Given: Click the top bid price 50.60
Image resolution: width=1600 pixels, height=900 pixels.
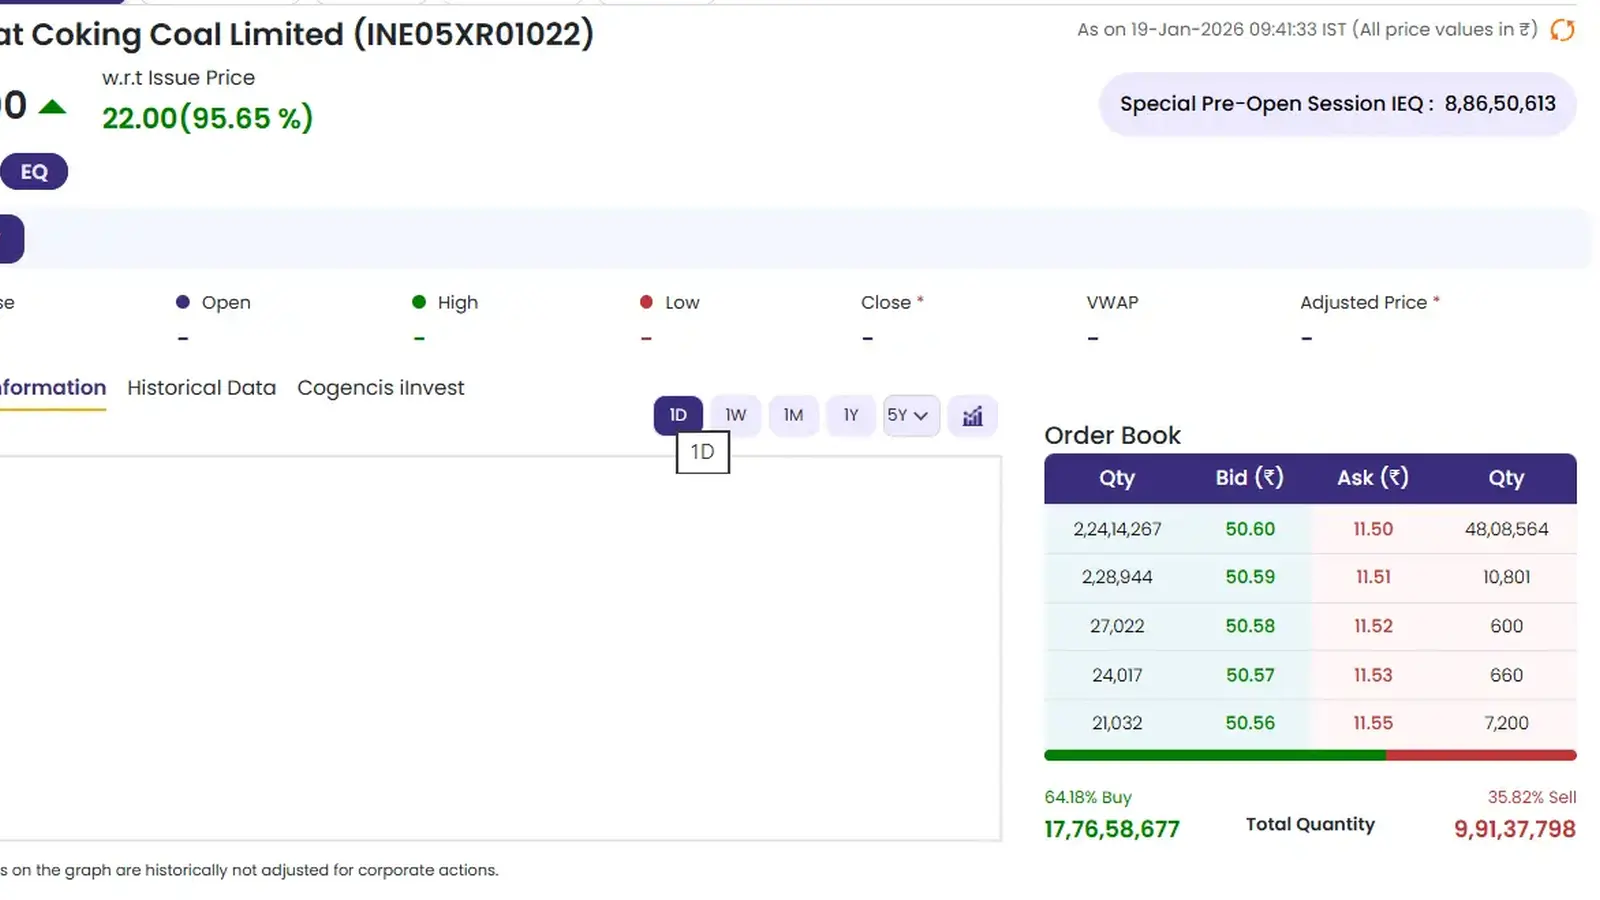Looking at the screenshot, I should [1250, 529].
